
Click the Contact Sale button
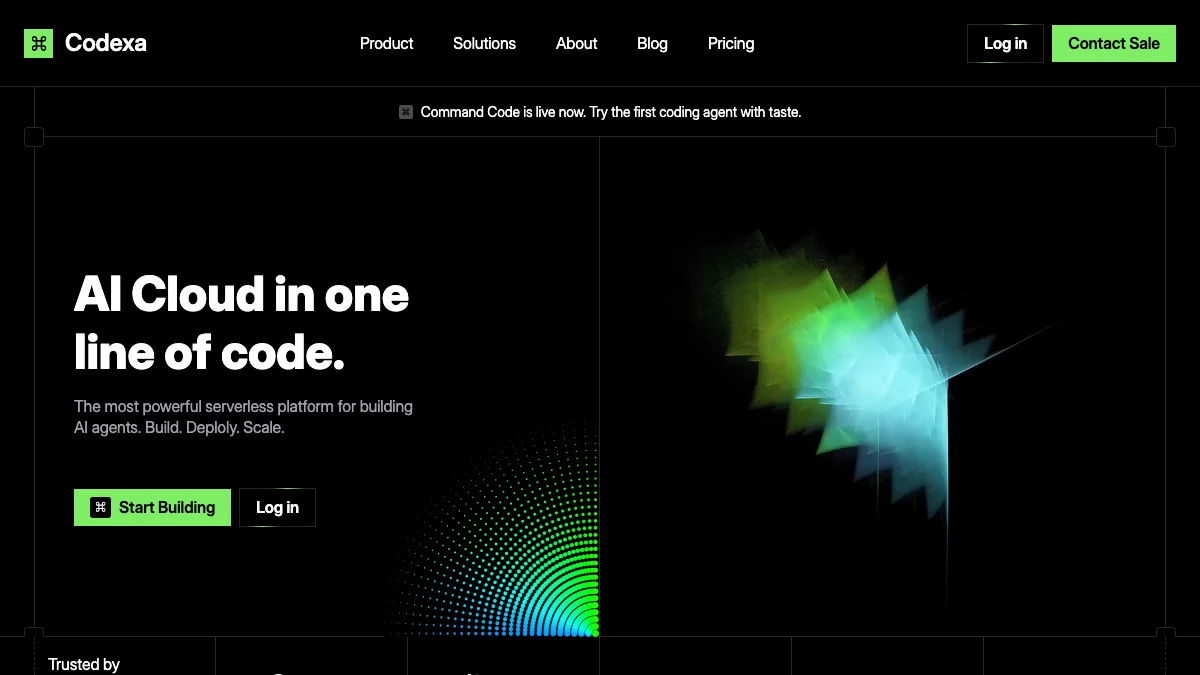(1114, 43)
